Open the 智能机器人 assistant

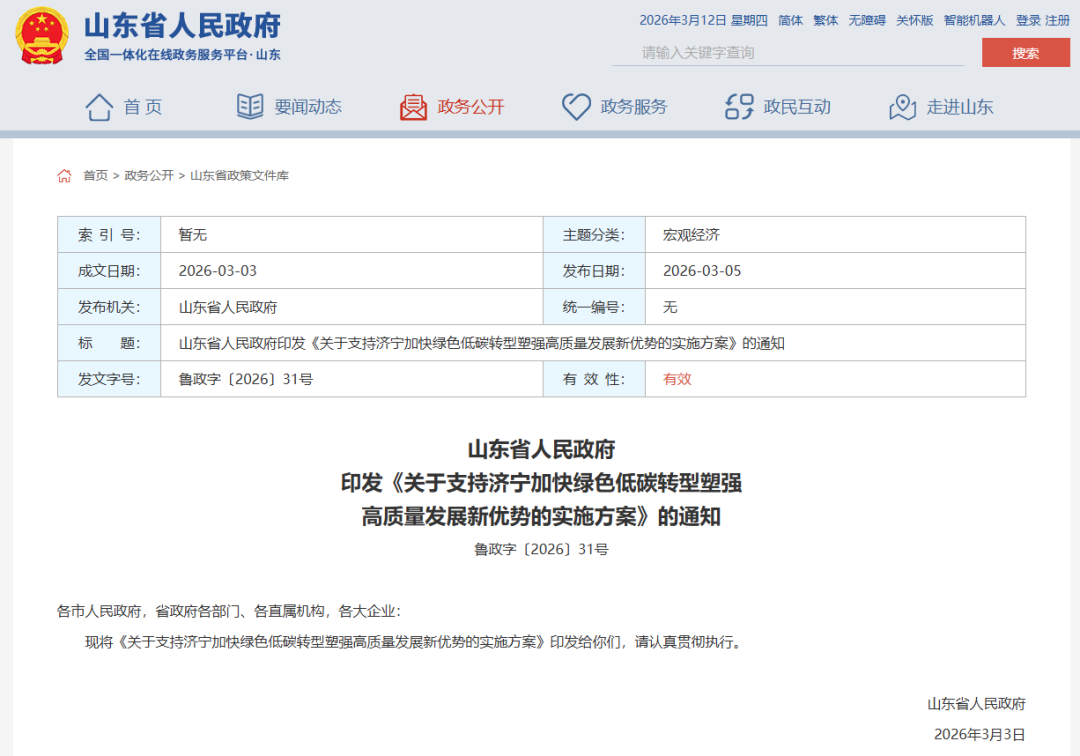974,20
